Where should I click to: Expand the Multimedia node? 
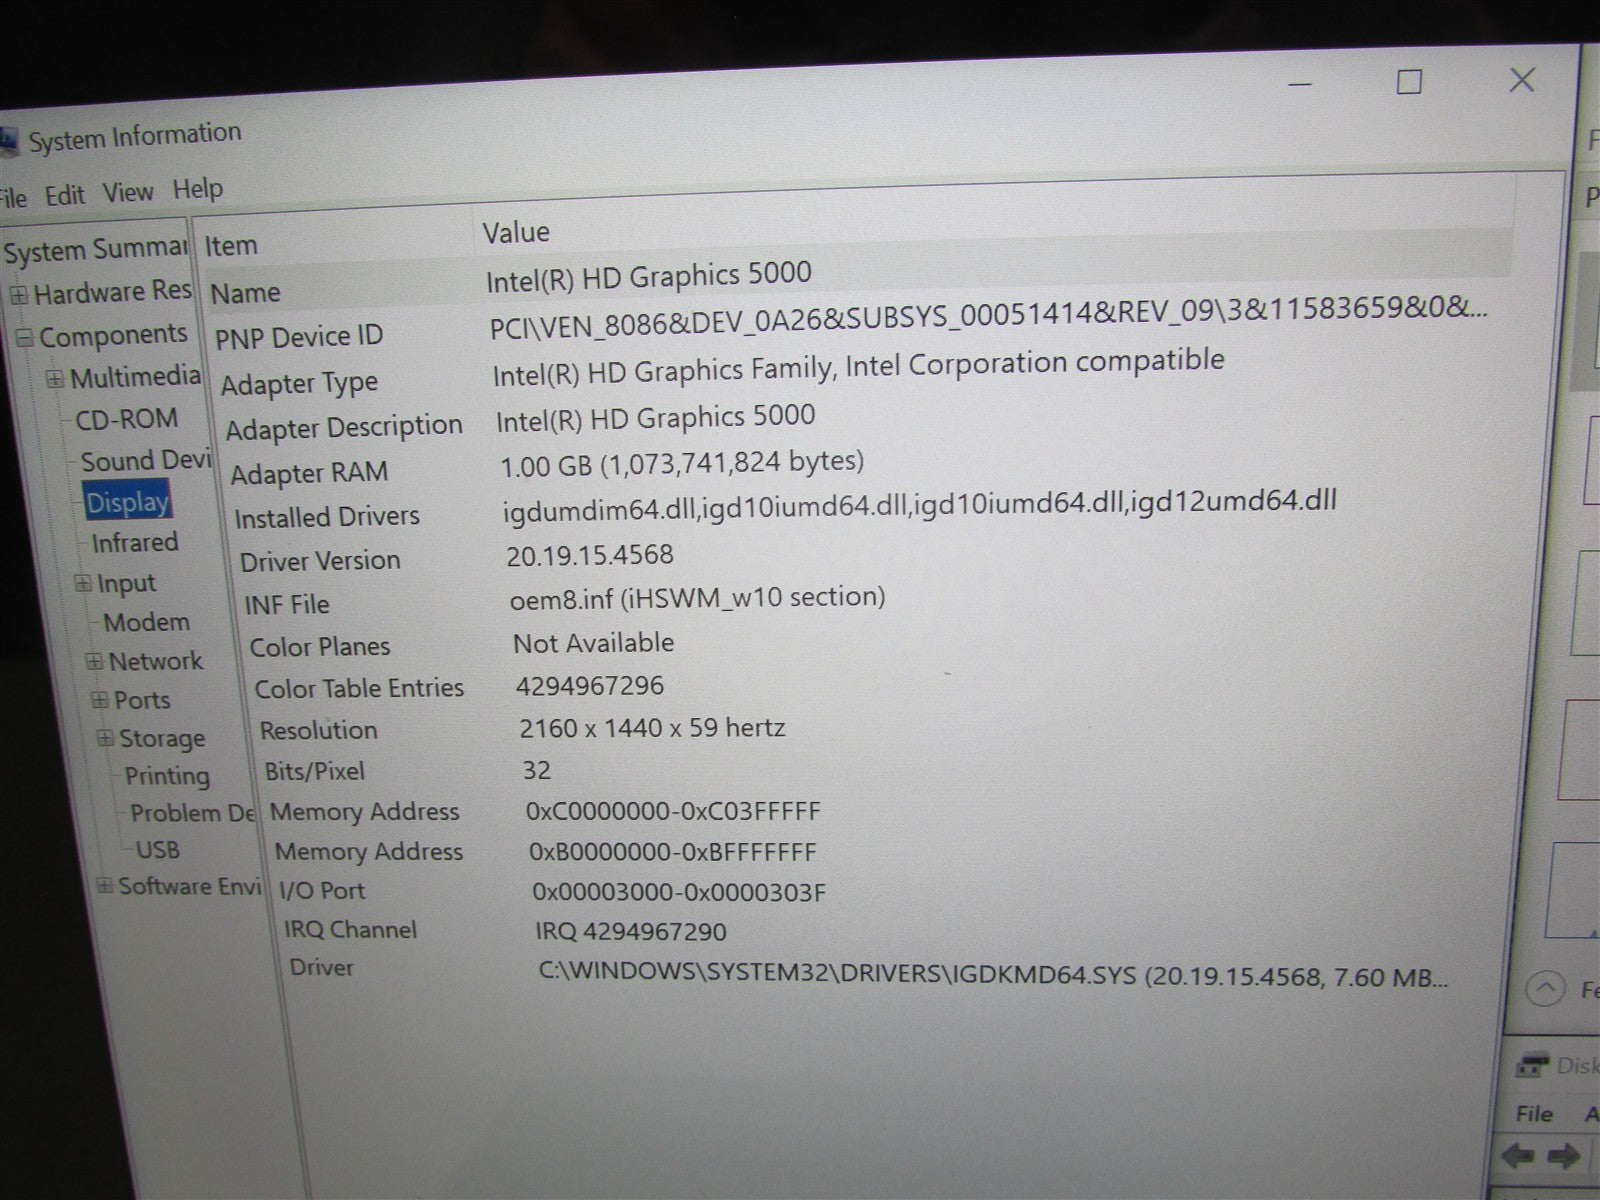[56, 379]
